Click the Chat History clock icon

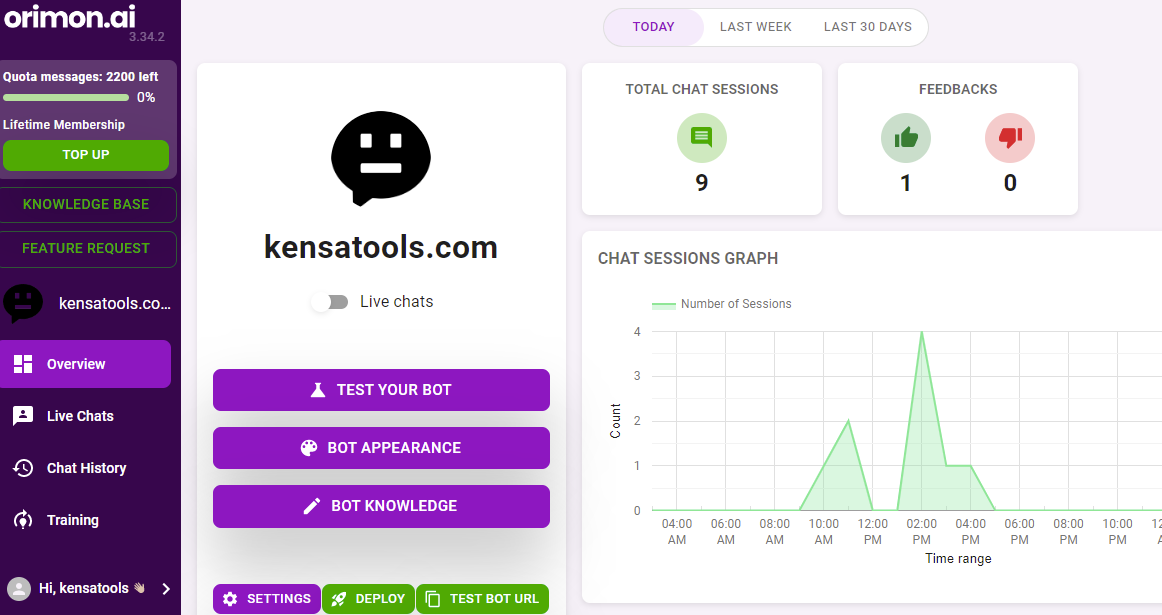tap(23, 468)
